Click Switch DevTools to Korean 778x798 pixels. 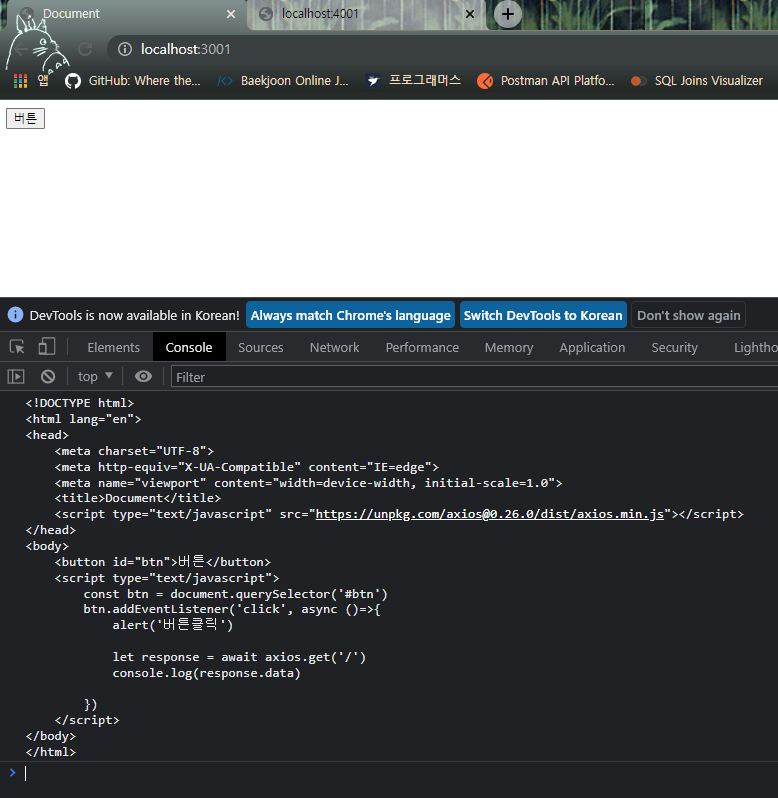click(543, 316)
